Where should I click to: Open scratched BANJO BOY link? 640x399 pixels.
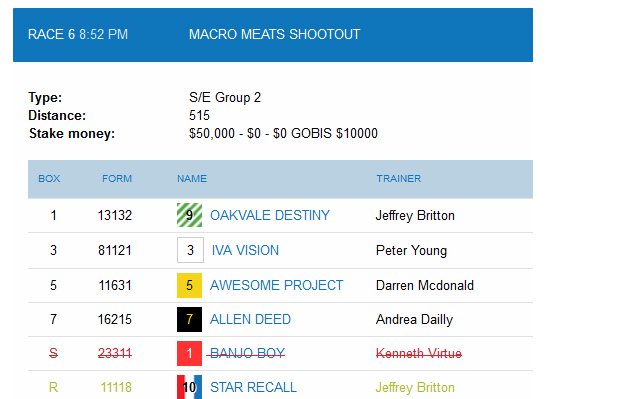pyautogui.click(x=247, y=353)
